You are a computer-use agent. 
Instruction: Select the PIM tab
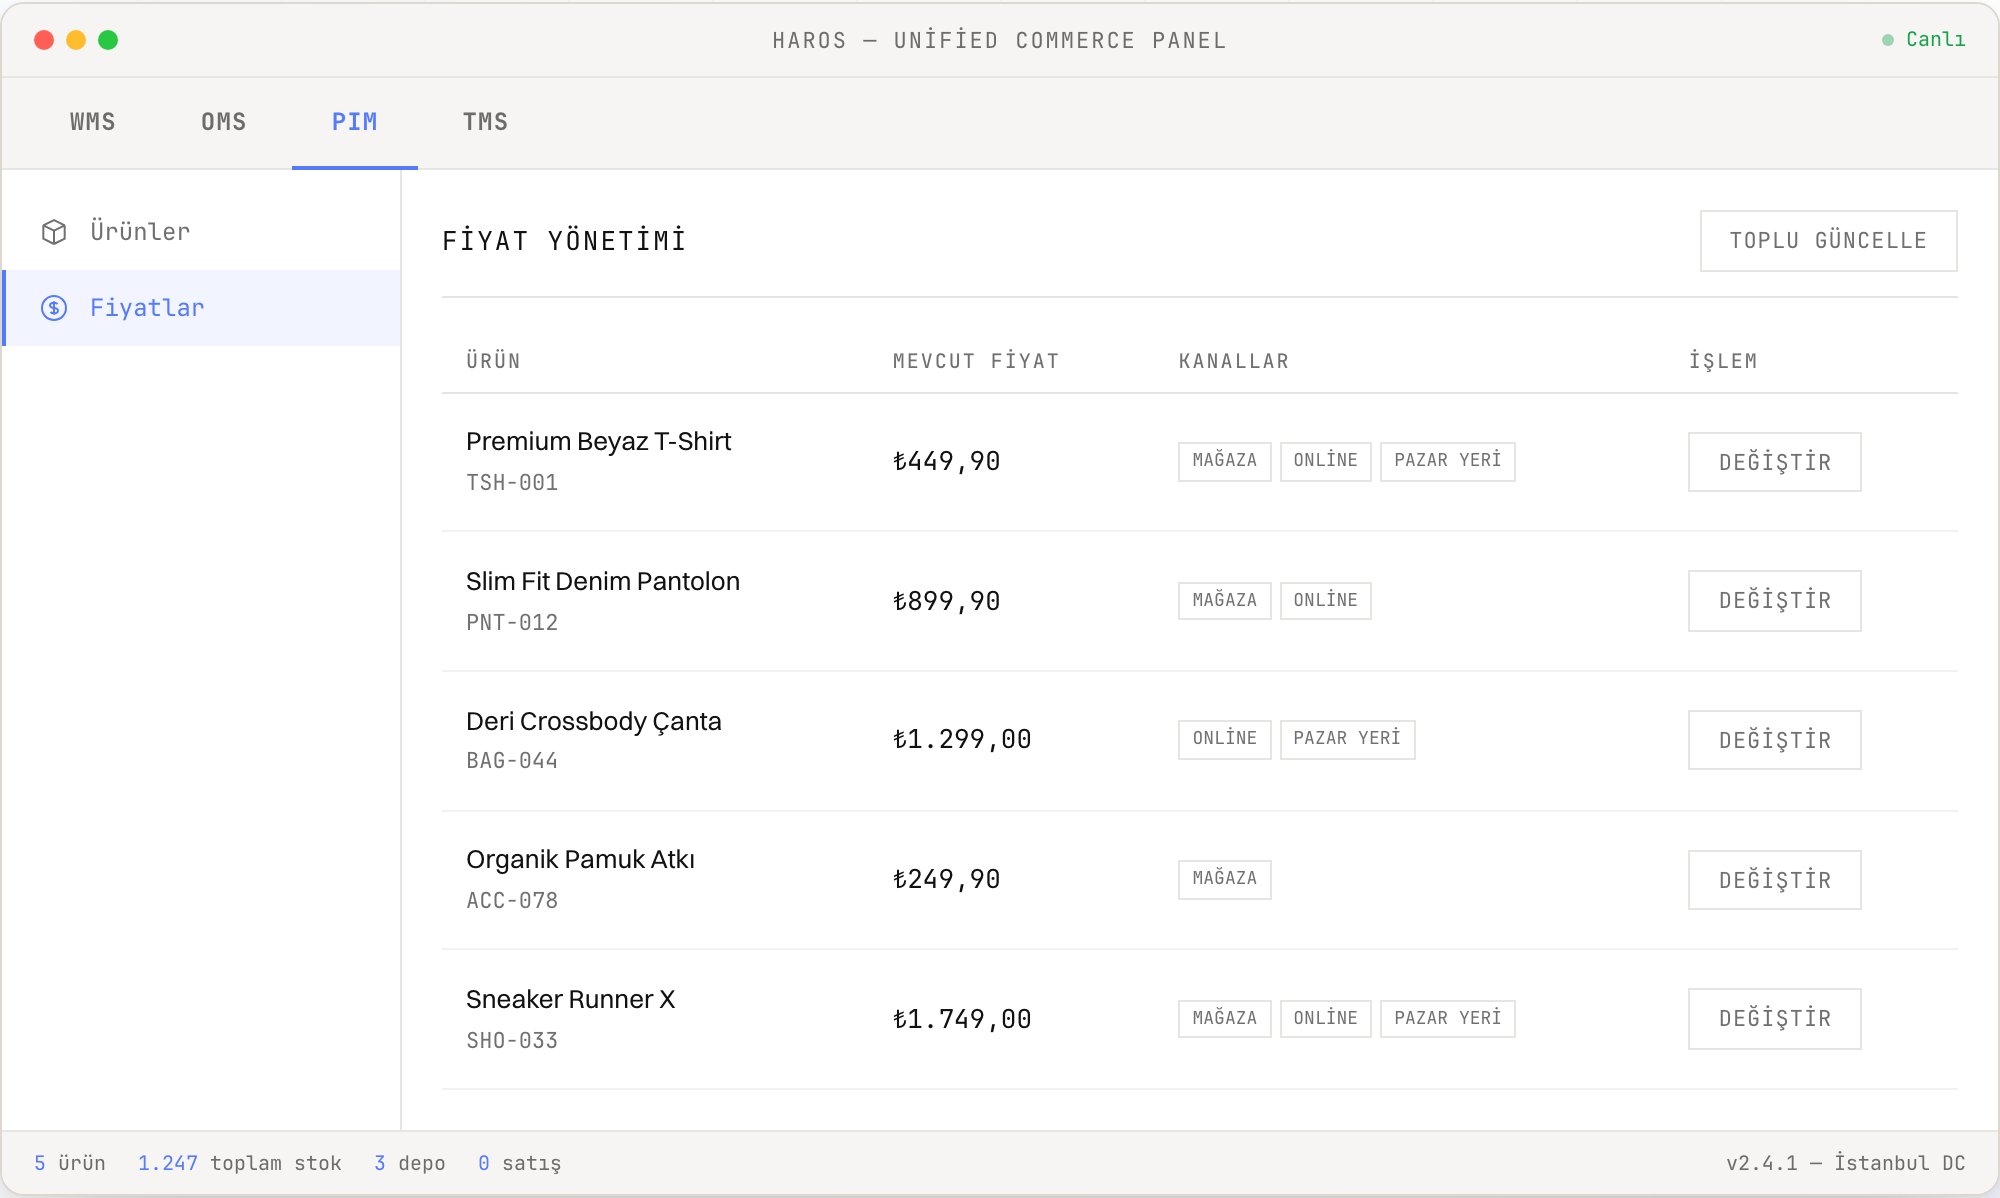click(x=355, y=122)
